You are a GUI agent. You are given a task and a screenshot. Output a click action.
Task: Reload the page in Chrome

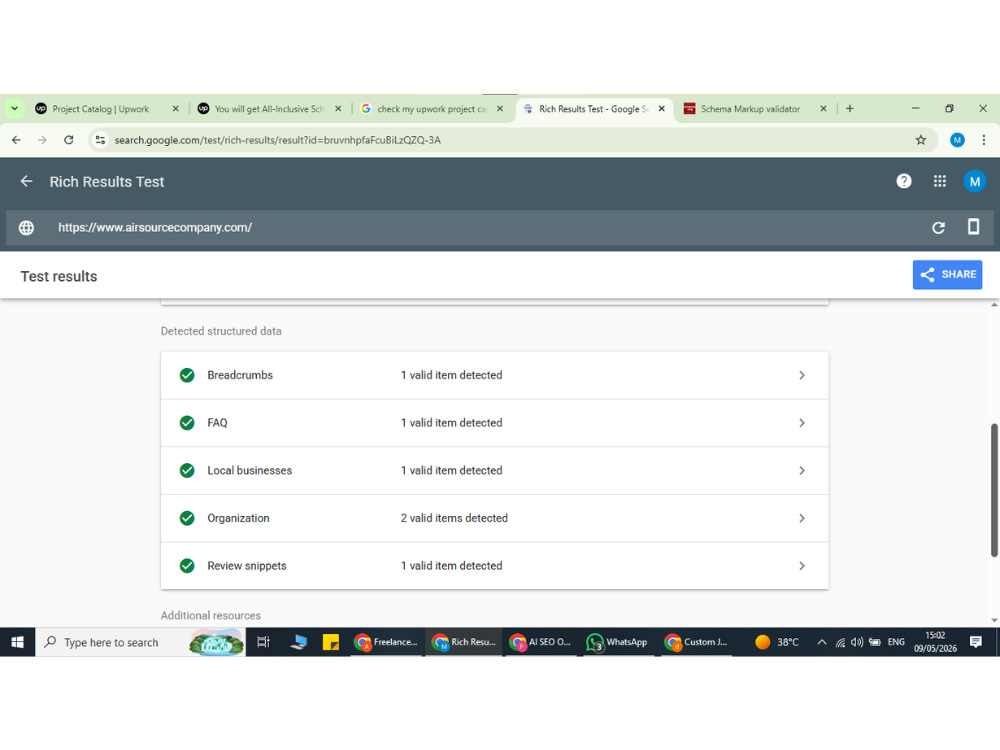[x=69, y=140]
